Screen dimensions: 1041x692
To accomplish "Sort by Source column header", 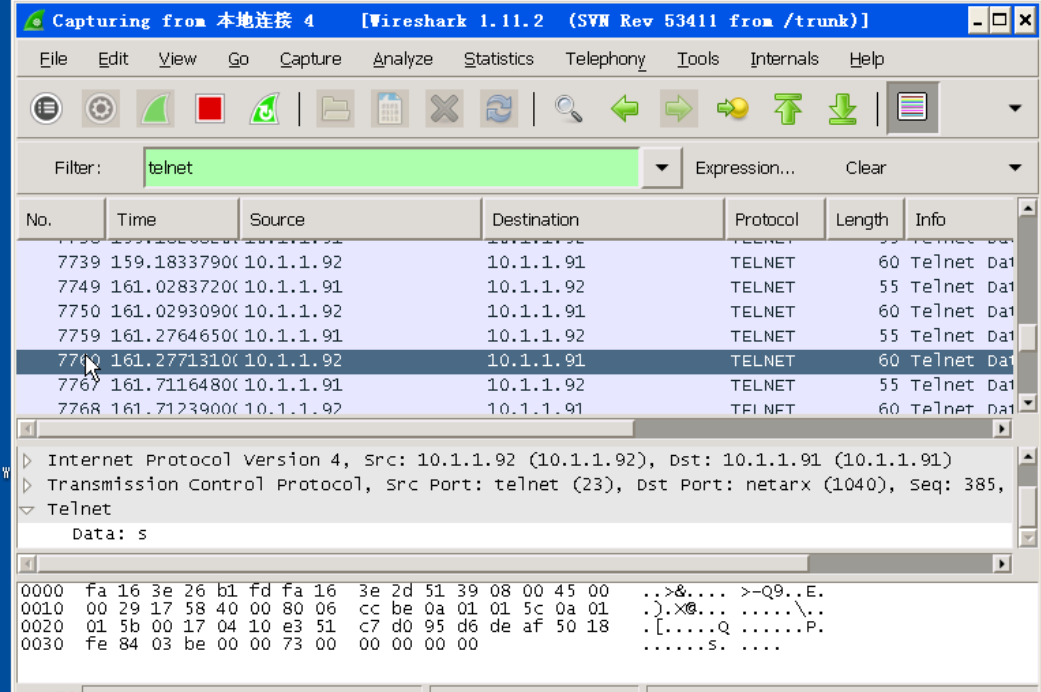I will (x=360, y=219).
